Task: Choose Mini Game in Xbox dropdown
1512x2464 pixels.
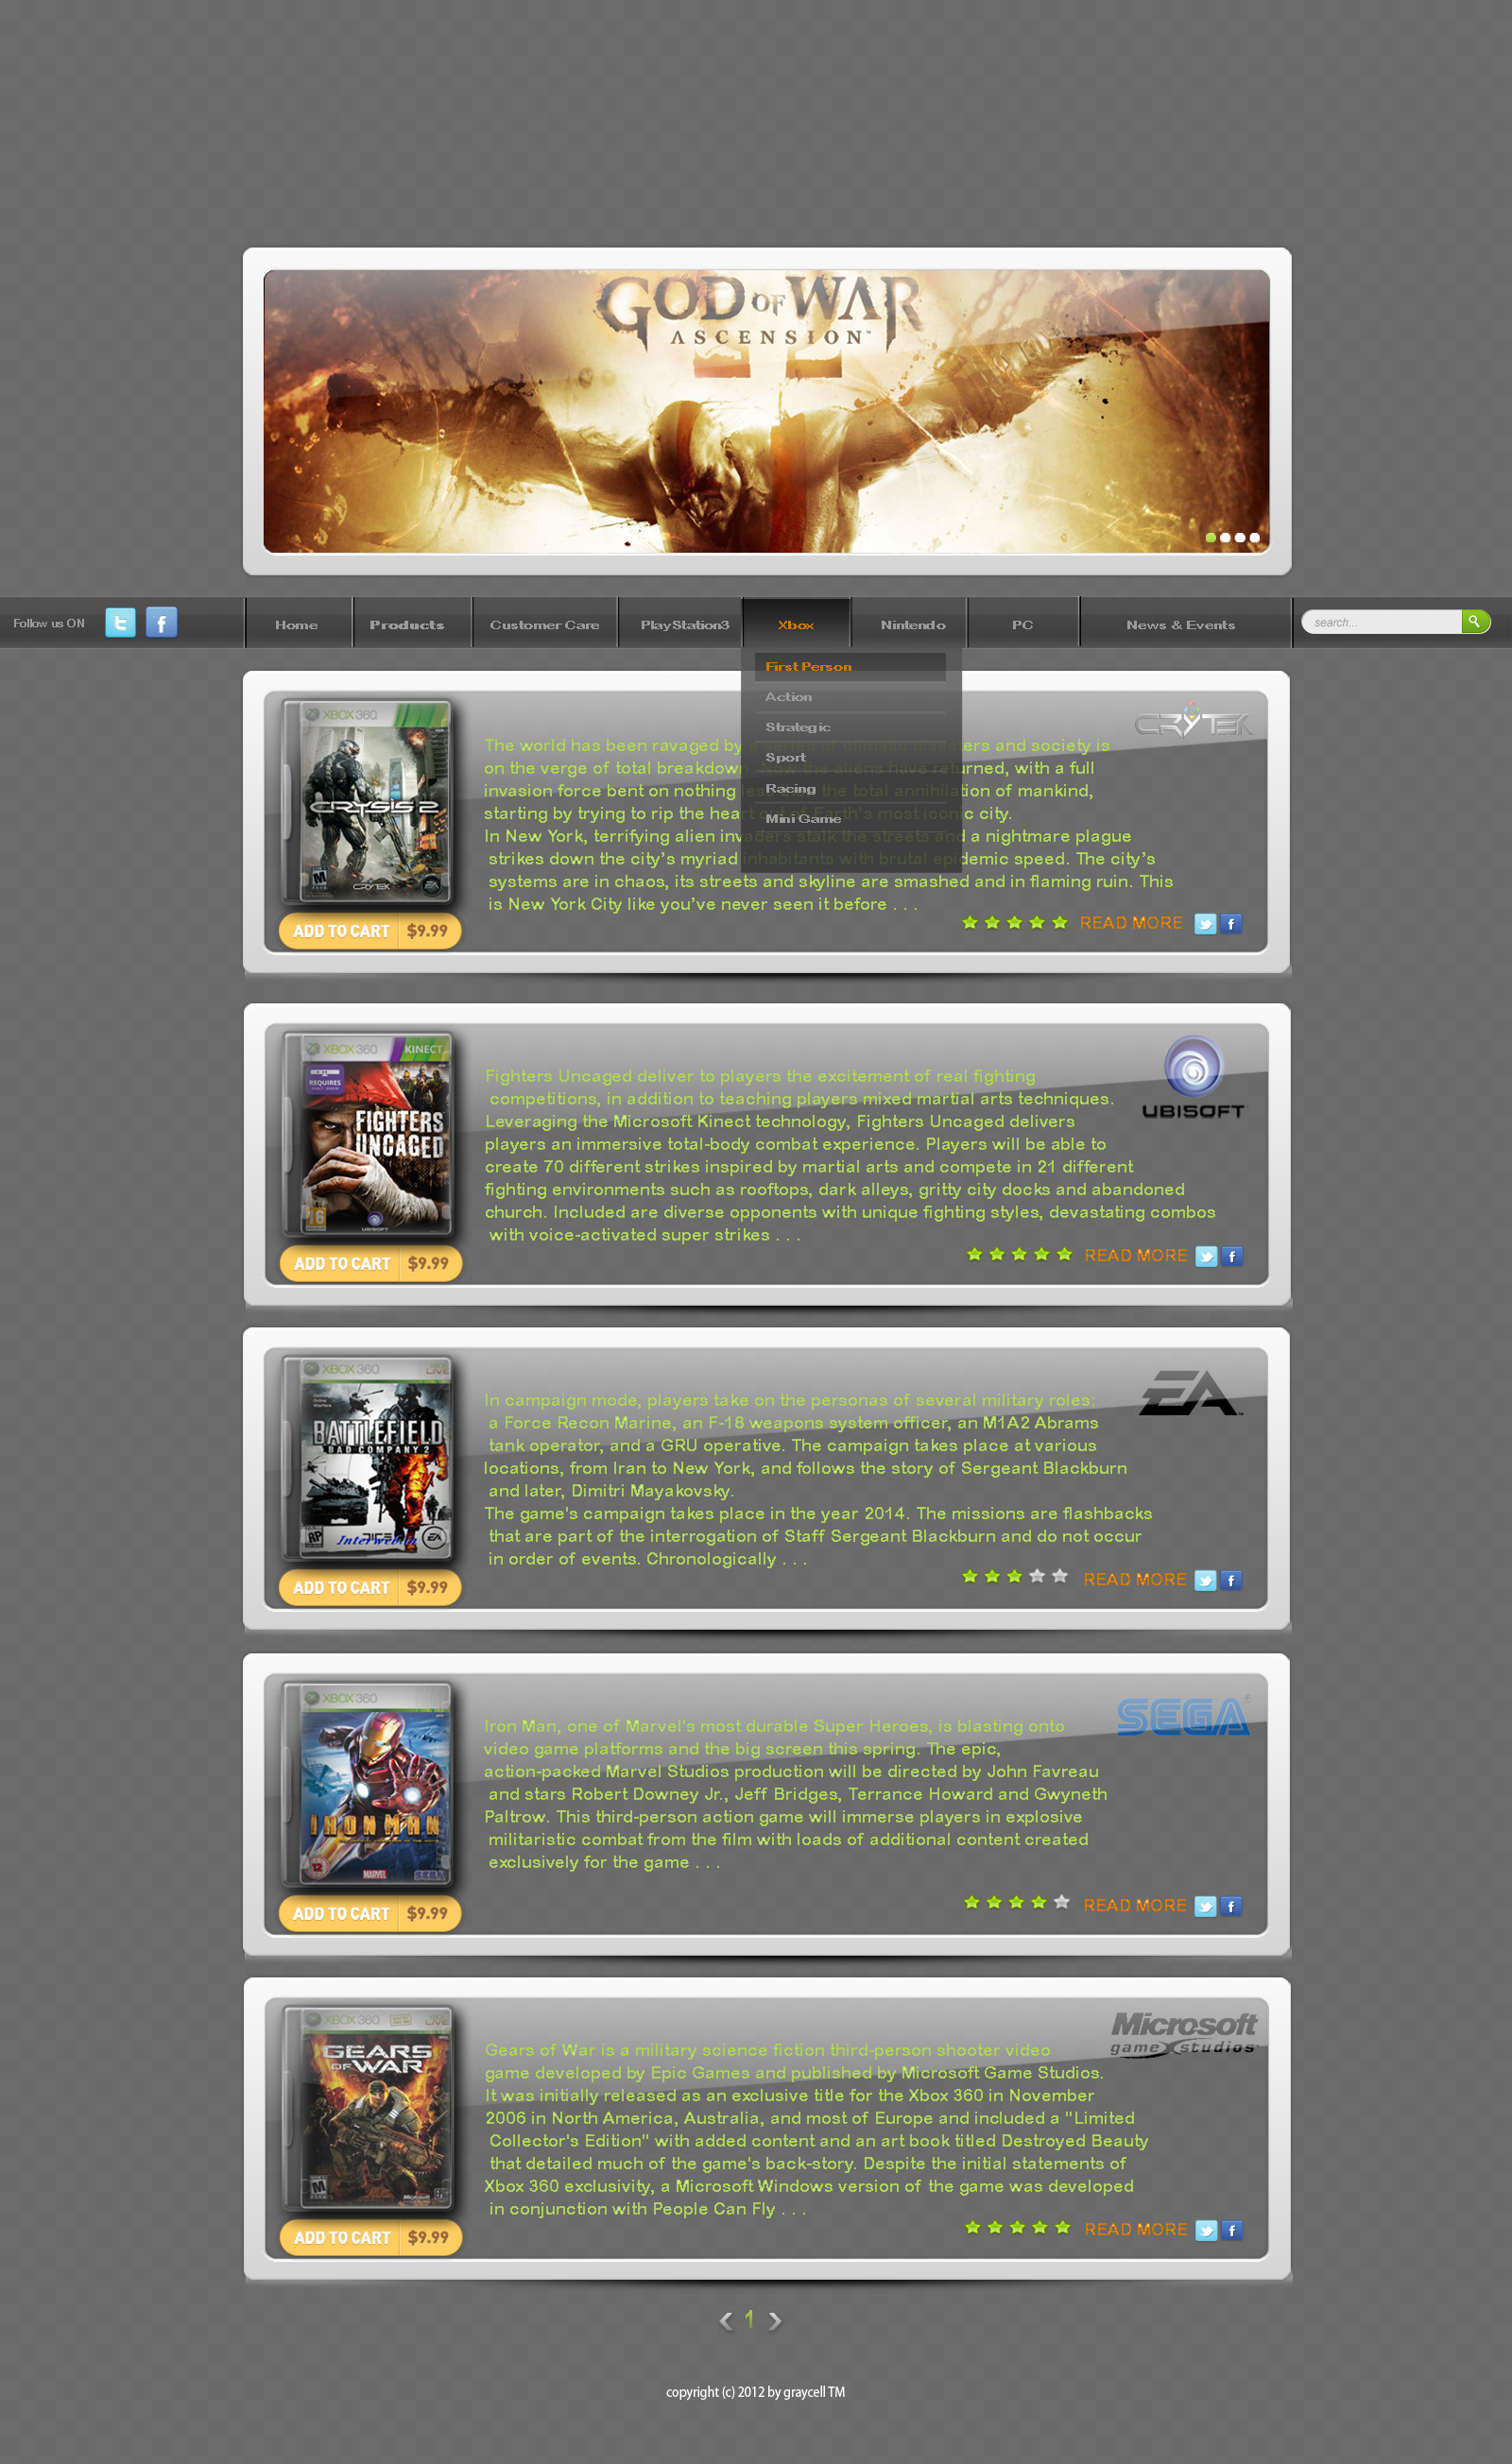Action: 850,819
